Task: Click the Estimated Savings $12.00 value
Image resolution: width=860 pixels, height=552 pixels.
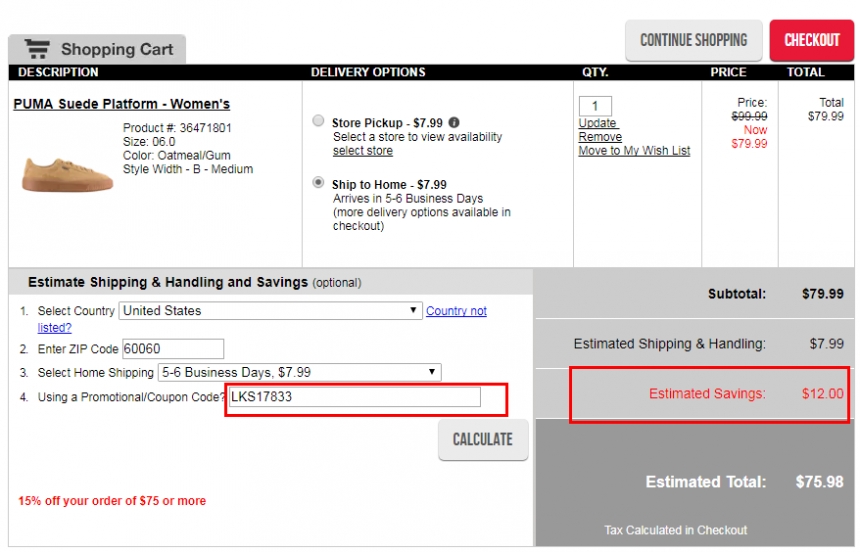Action: pos(822,393)
